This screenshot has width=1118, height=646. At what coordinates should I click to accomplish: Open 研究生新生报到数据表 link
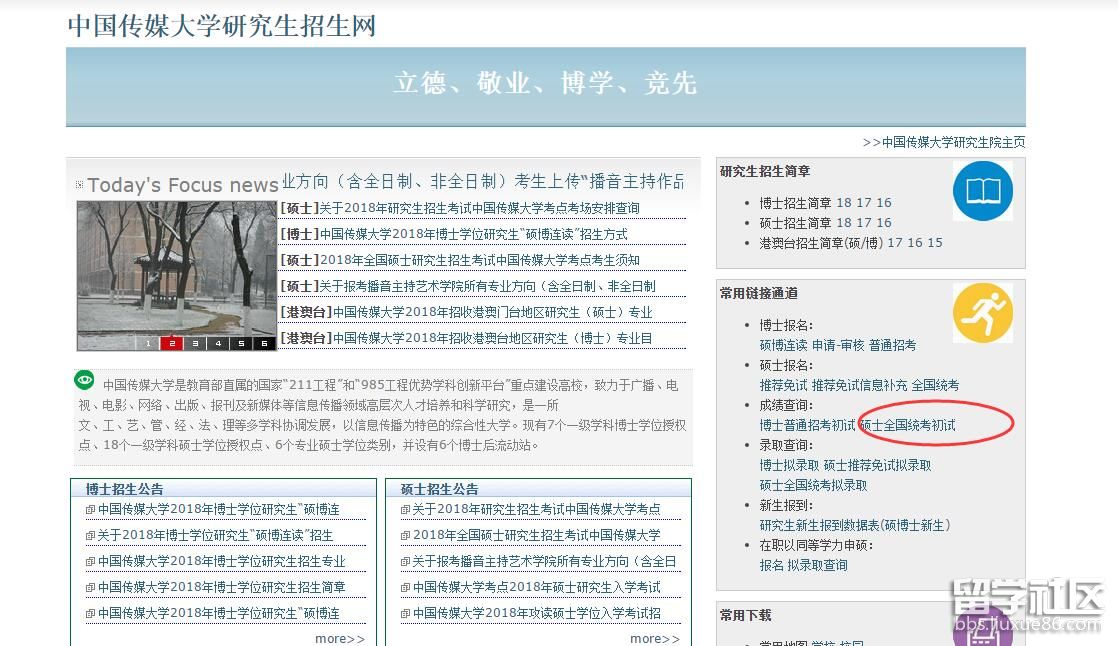click(854, 525)
